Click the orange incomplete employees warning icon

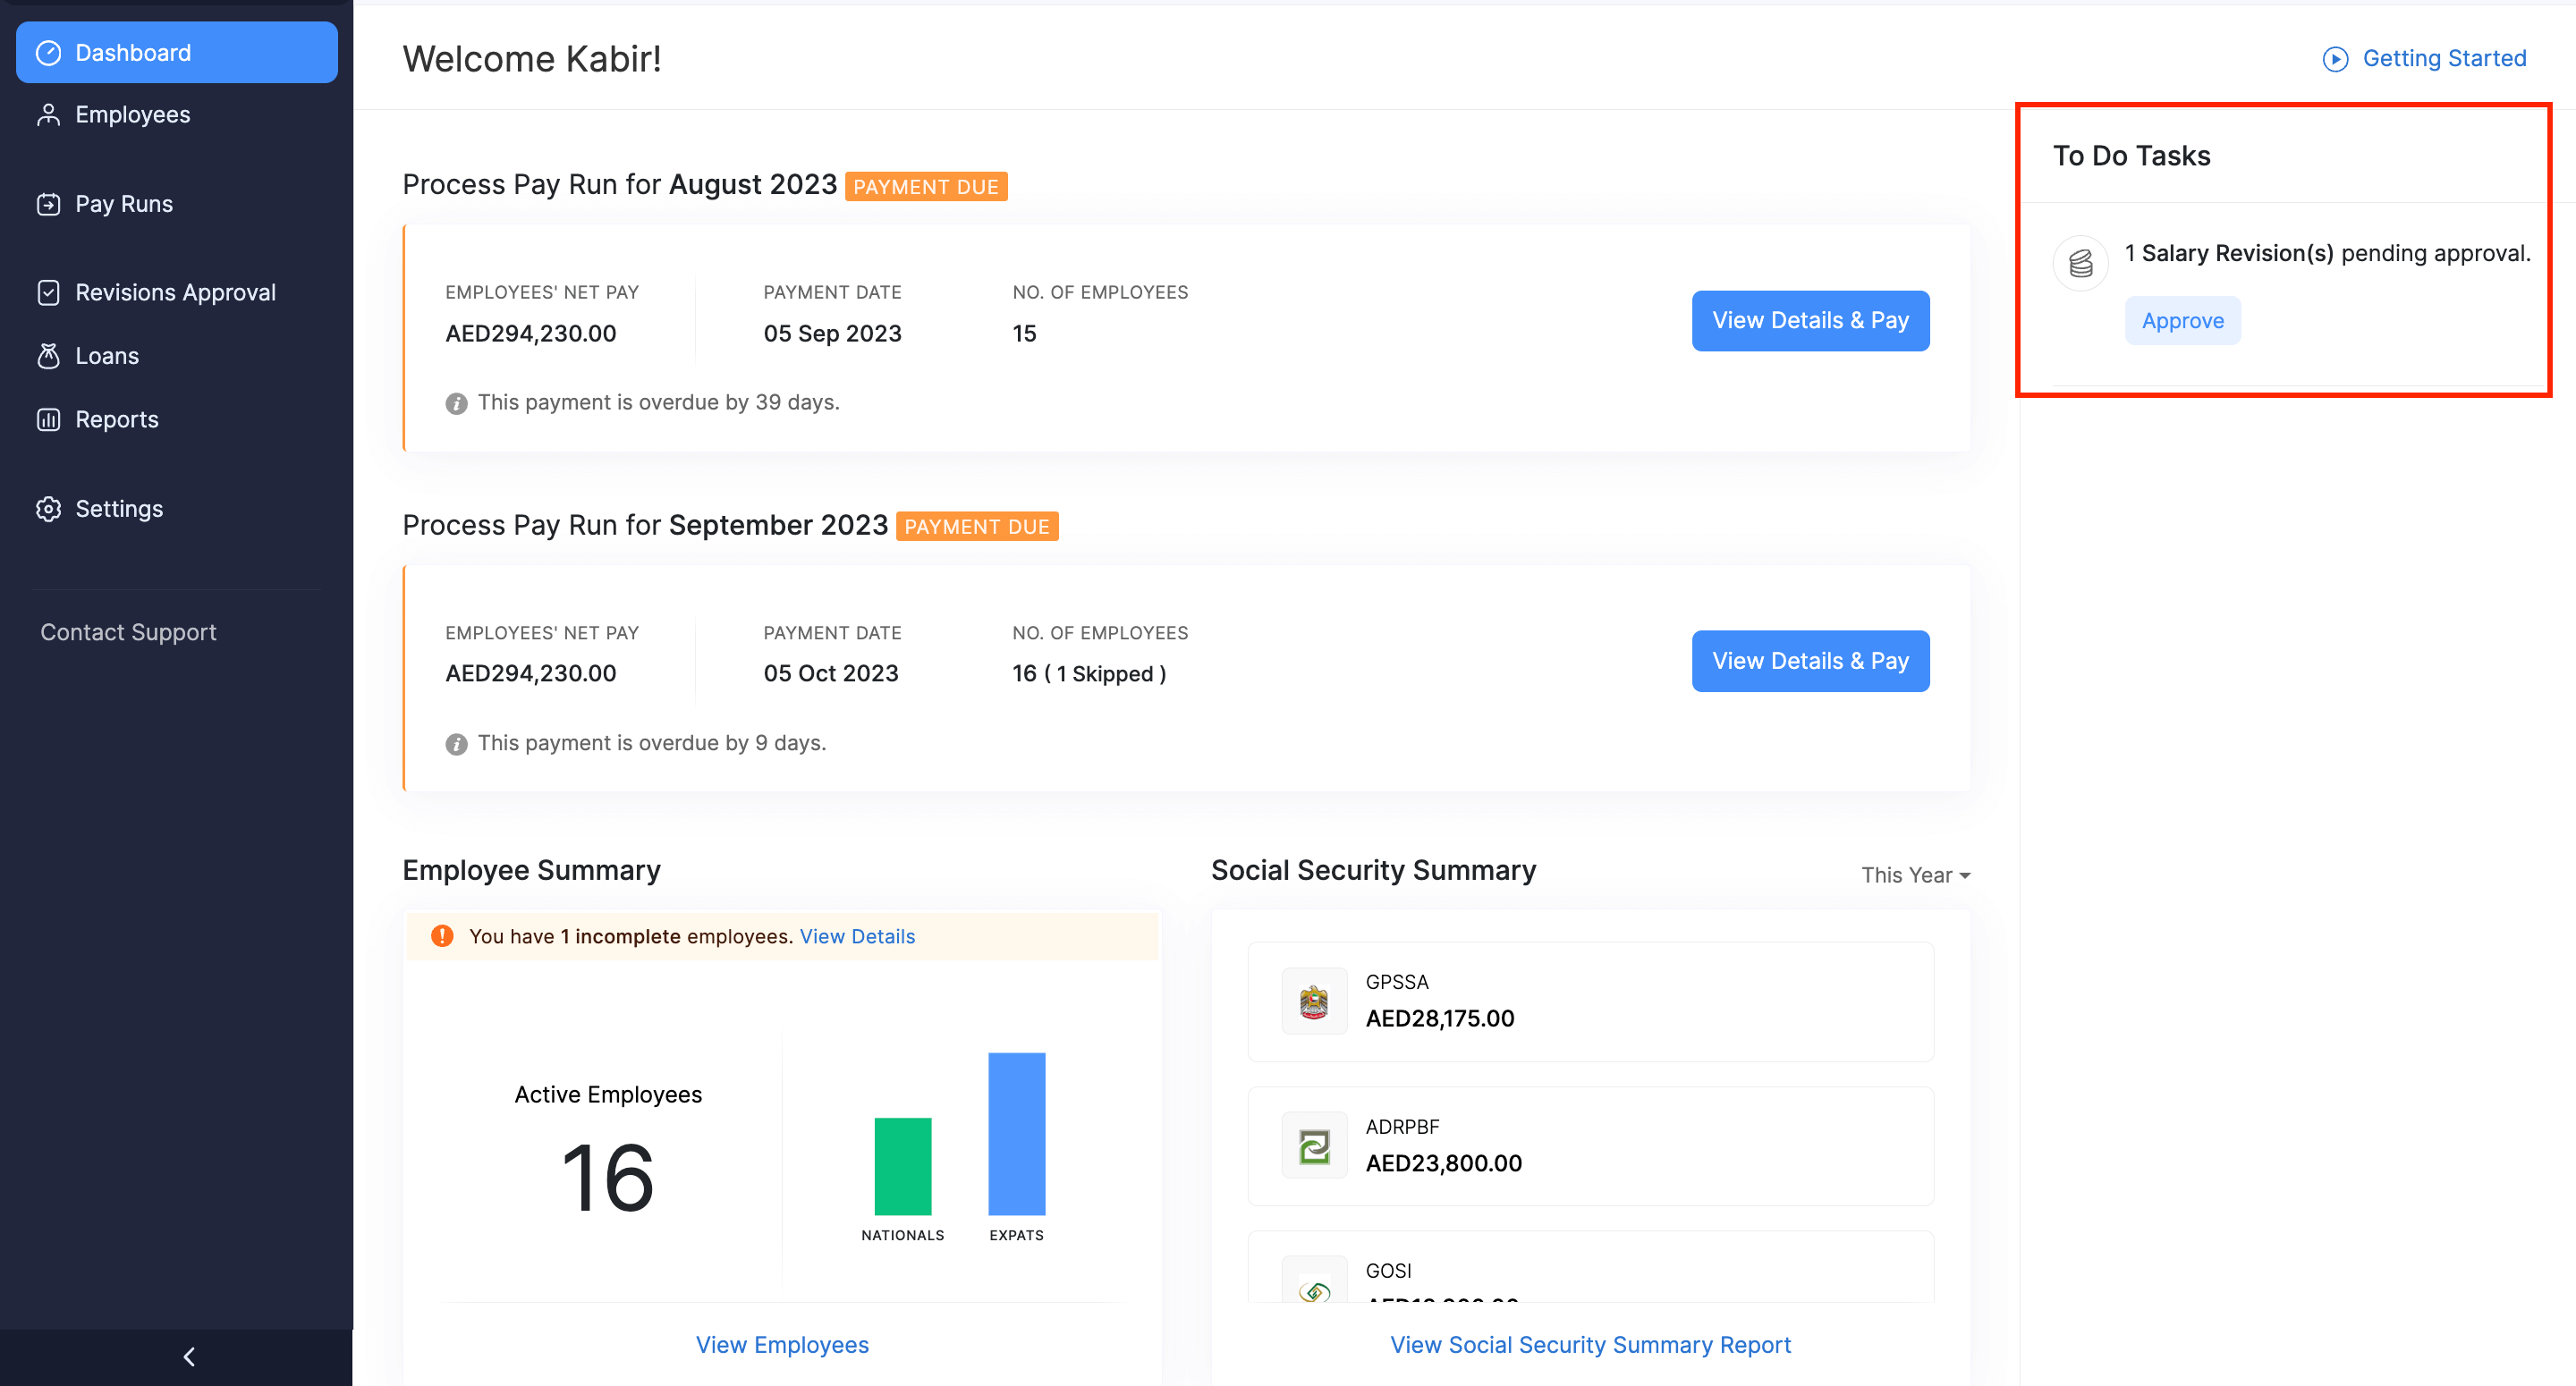pyautogui.click(x=442, y=936)
